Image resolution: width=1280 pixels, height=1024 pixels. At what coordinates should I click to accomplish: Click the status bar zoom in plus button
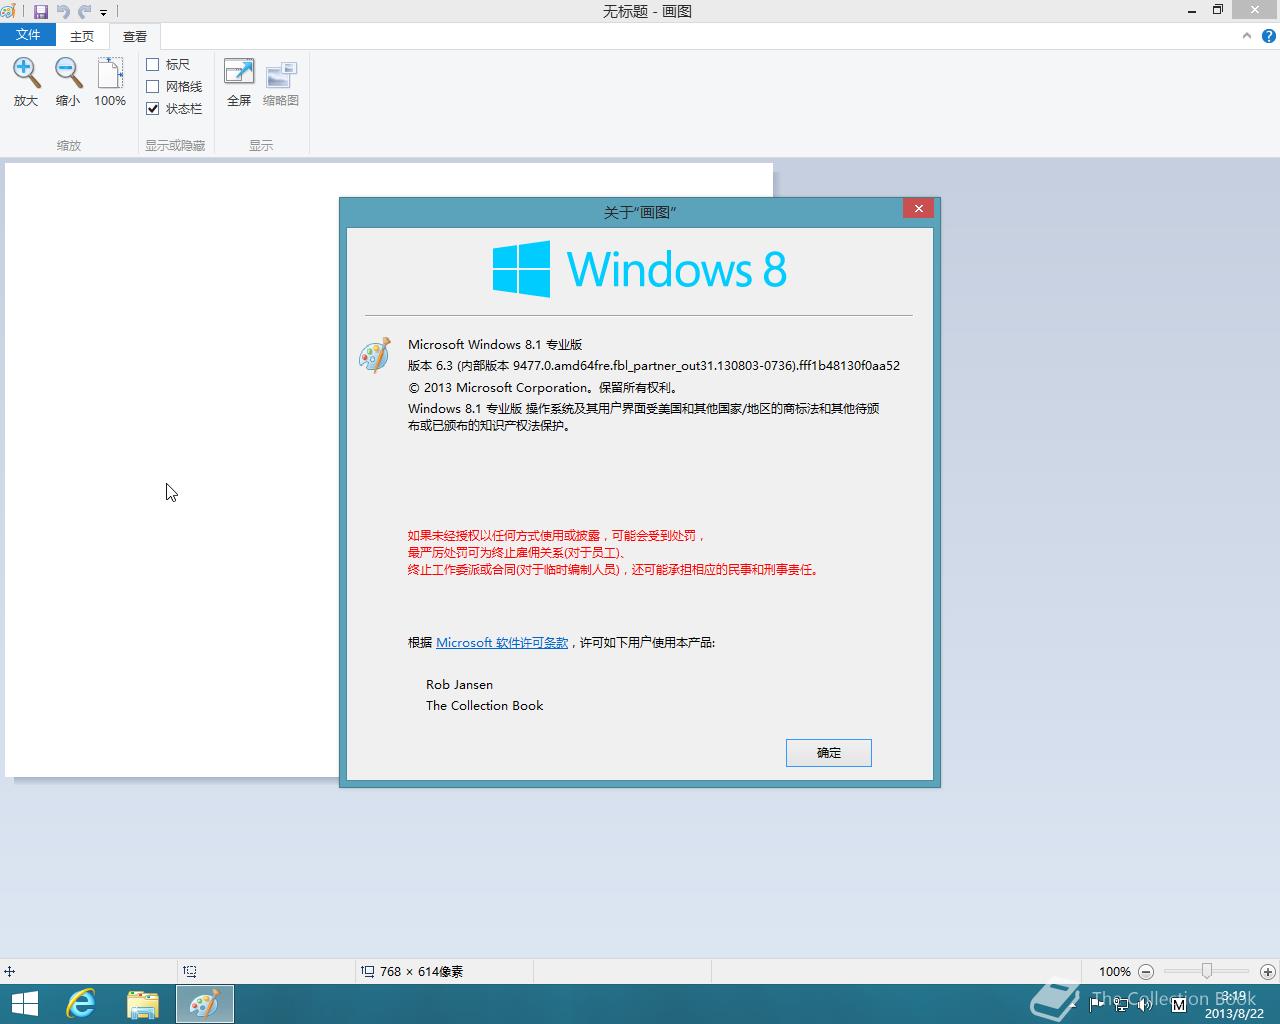click(1267, 971)
